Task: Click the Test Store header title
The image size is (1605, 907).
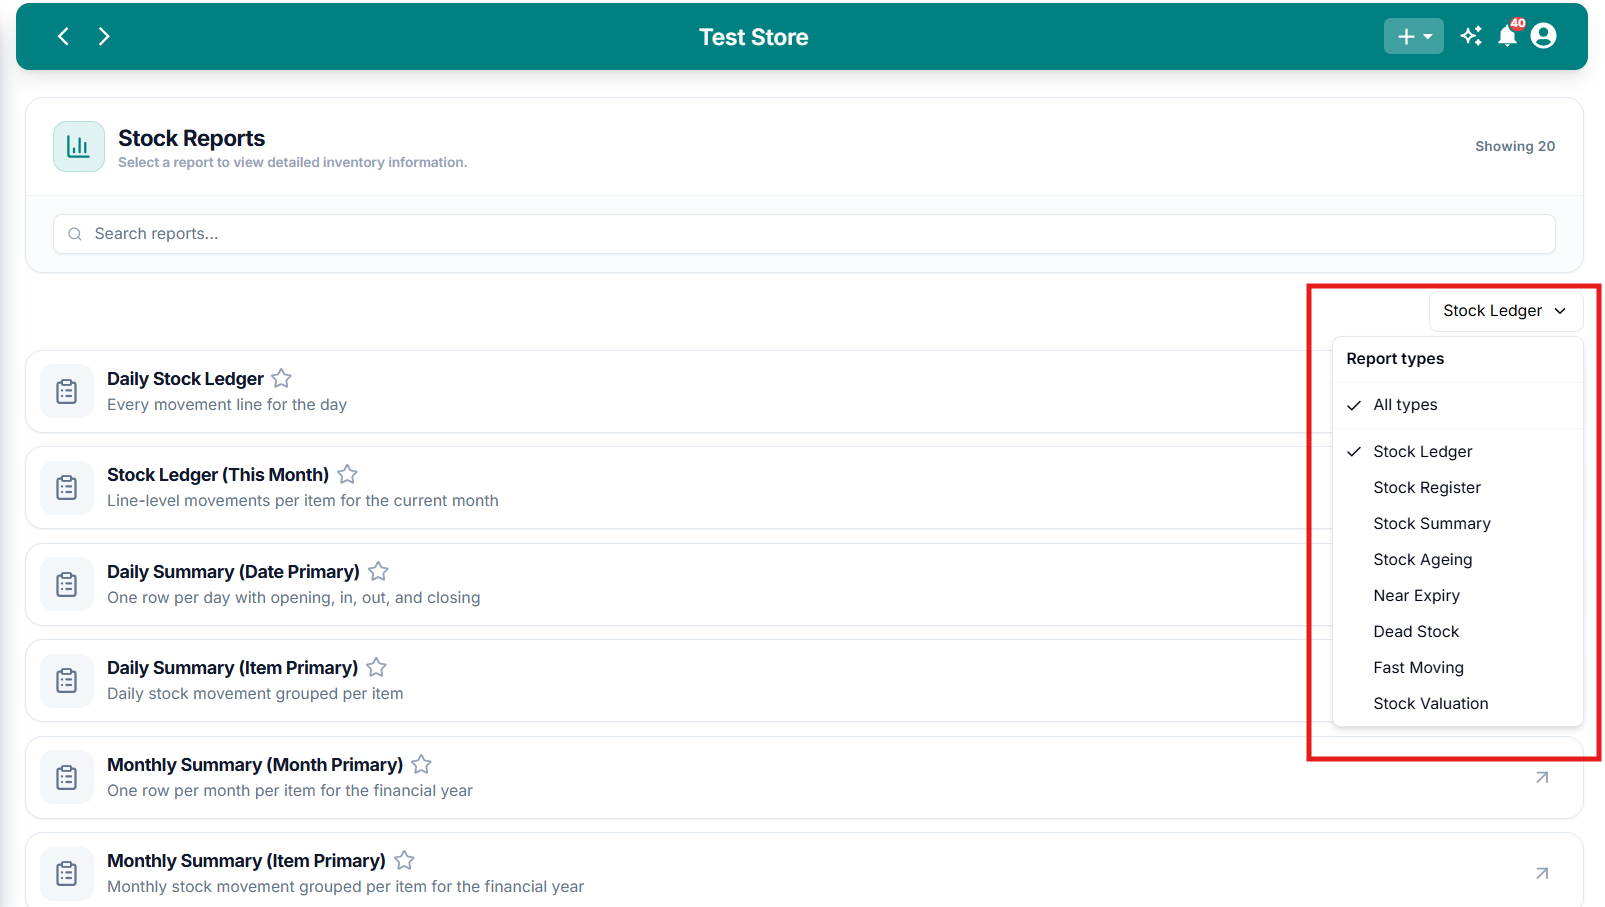Action: tap(753, 37)
